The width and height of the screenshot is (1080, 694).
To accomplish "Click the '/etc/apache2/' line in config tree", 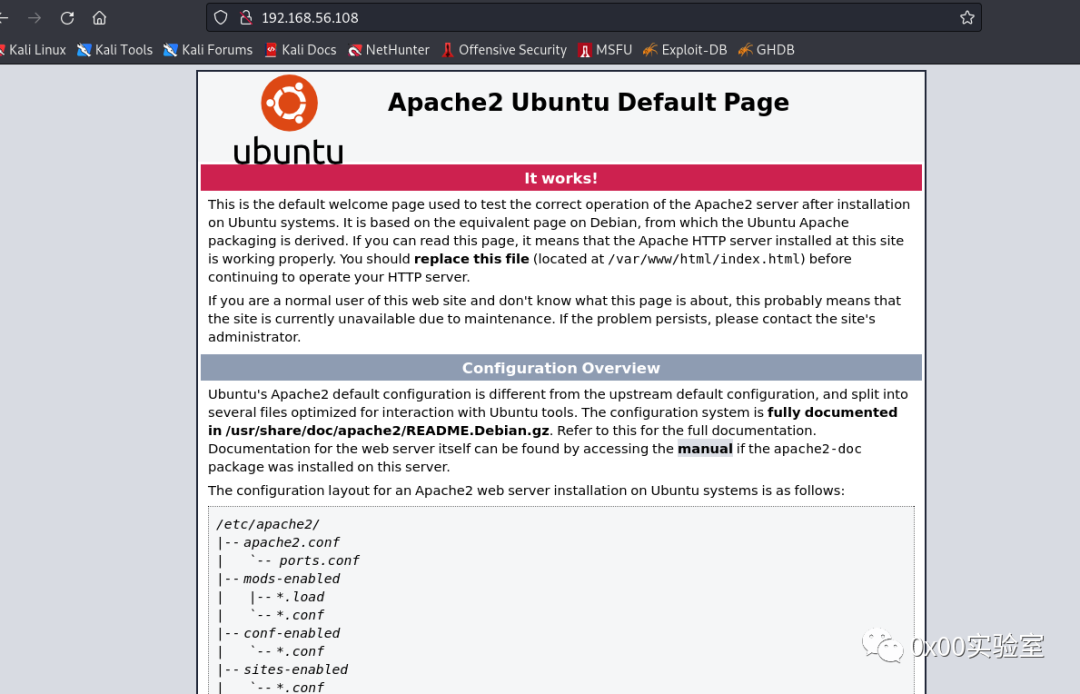I will (x=268, y=525).
